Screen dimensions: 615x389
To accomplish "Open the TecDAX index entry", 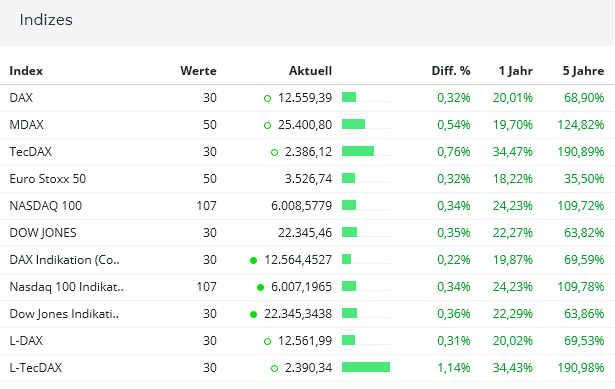I will click(31, 152).
